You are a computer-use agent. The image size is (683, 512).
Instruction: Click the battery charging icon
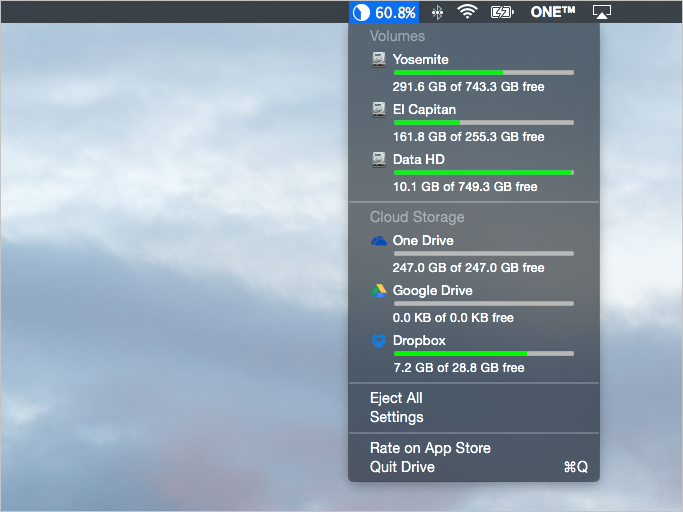(502, 12)
